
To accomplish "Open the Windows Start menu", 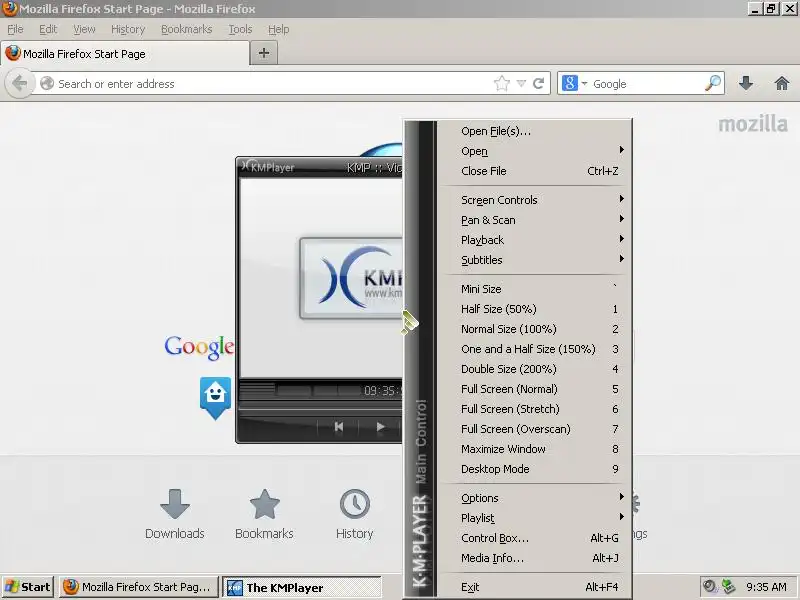I will tap(28, 587).
